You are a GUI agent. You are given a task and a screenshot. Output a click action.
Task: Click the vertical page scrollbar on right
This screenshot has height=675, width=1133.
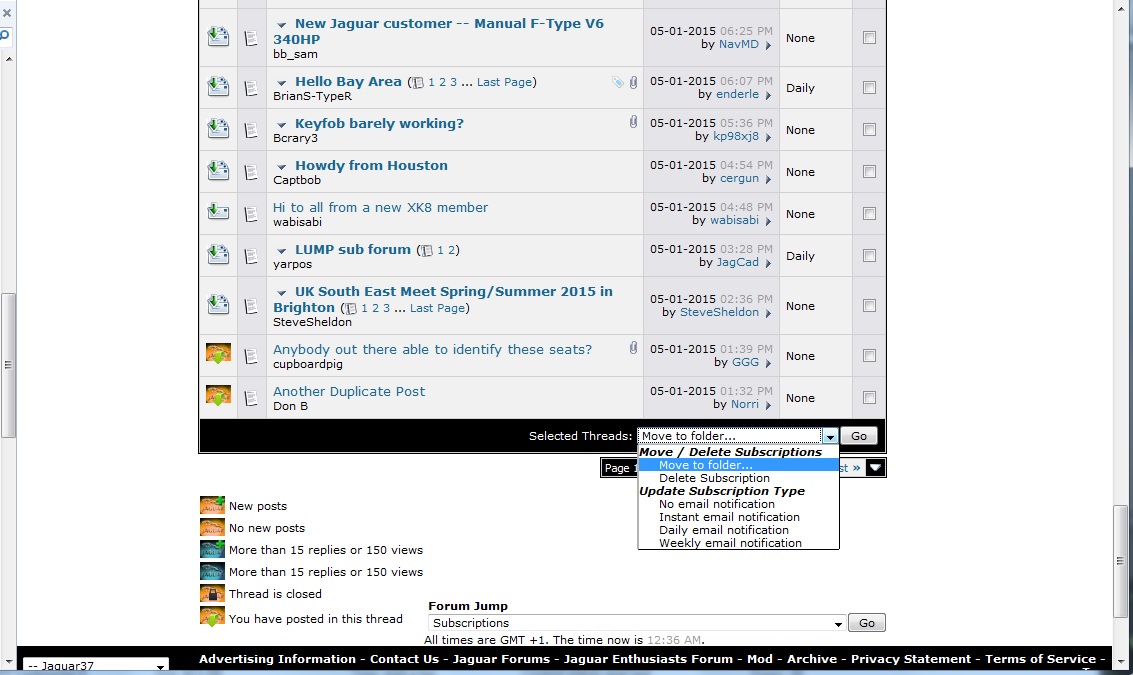click(1122, 560)
